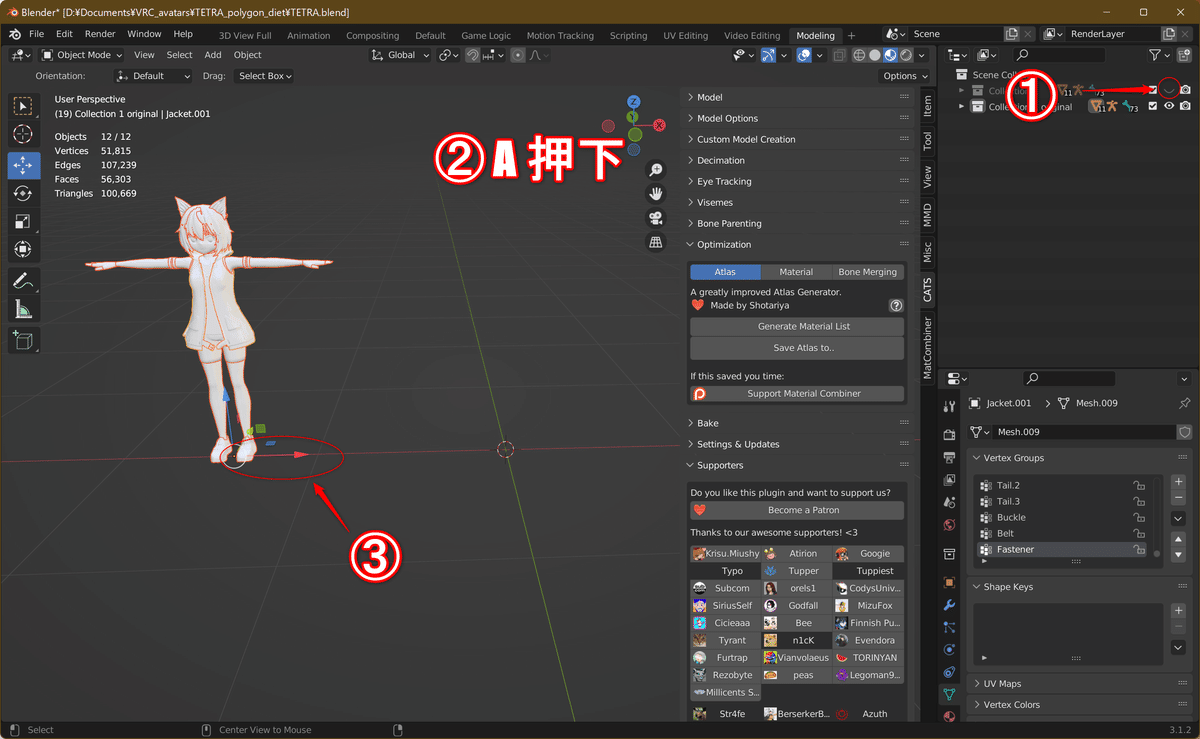Select the Measure tool
The width and height of the screenshot is (1200, 739).
tap(24, 309)
